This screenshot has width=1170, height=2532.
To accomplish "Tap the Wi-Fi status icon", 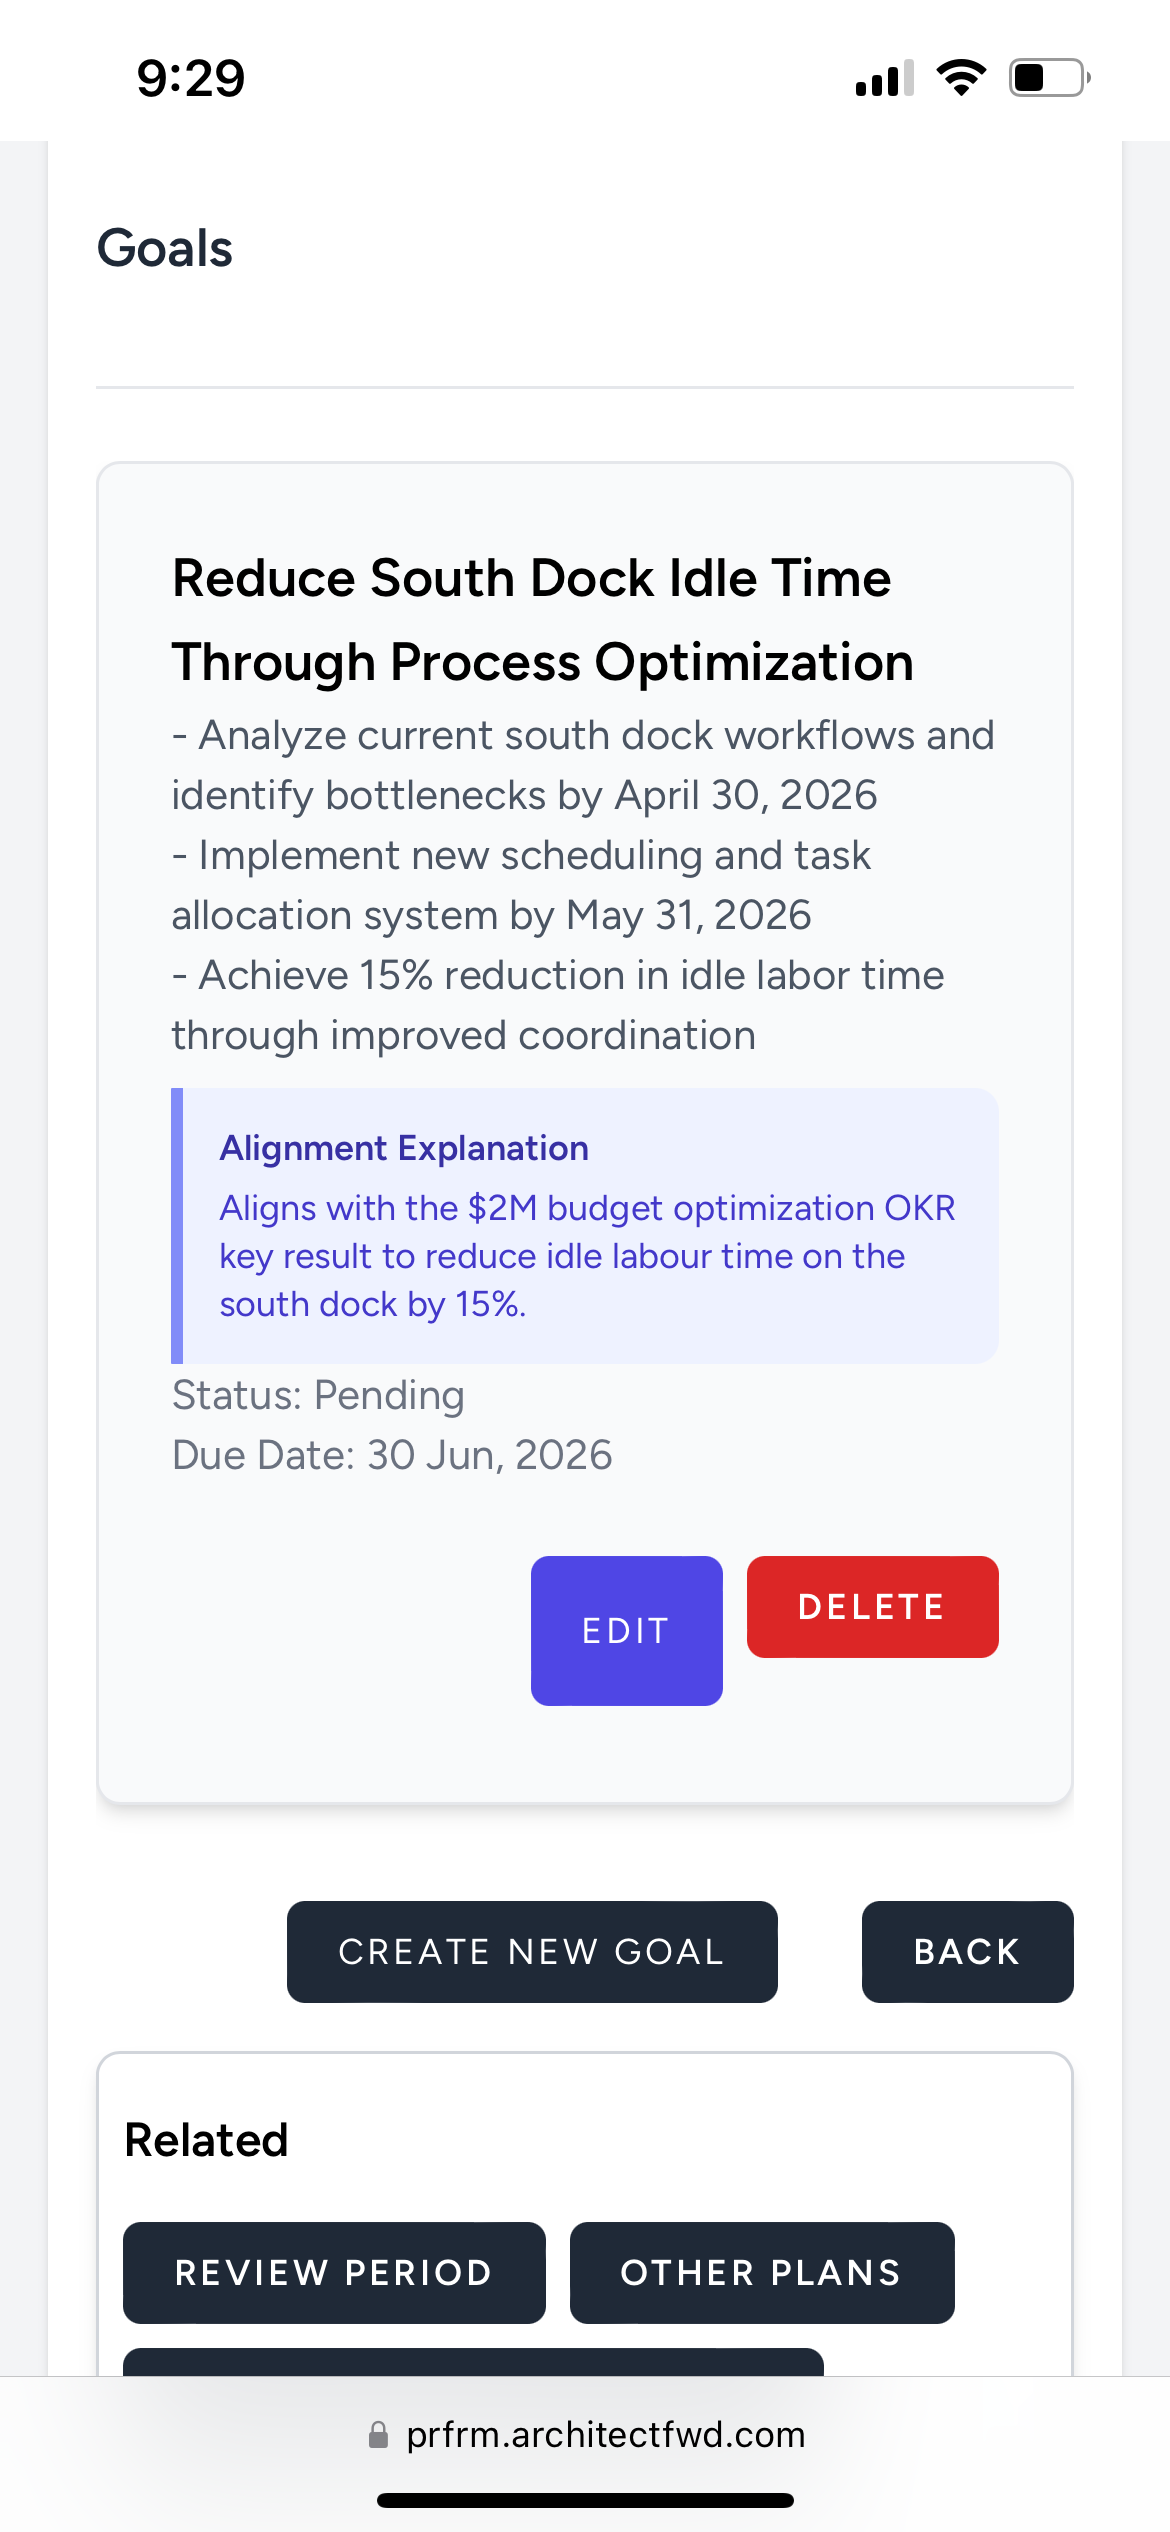I will tap(961, 77).
